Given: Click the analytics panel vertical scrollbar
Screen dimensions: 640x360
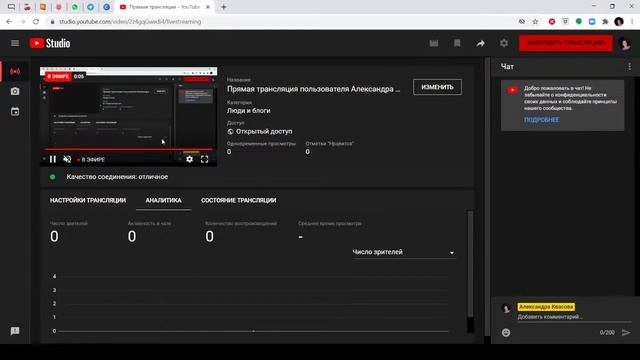Looking at the screenshot, I should click(x=470, y=264).
